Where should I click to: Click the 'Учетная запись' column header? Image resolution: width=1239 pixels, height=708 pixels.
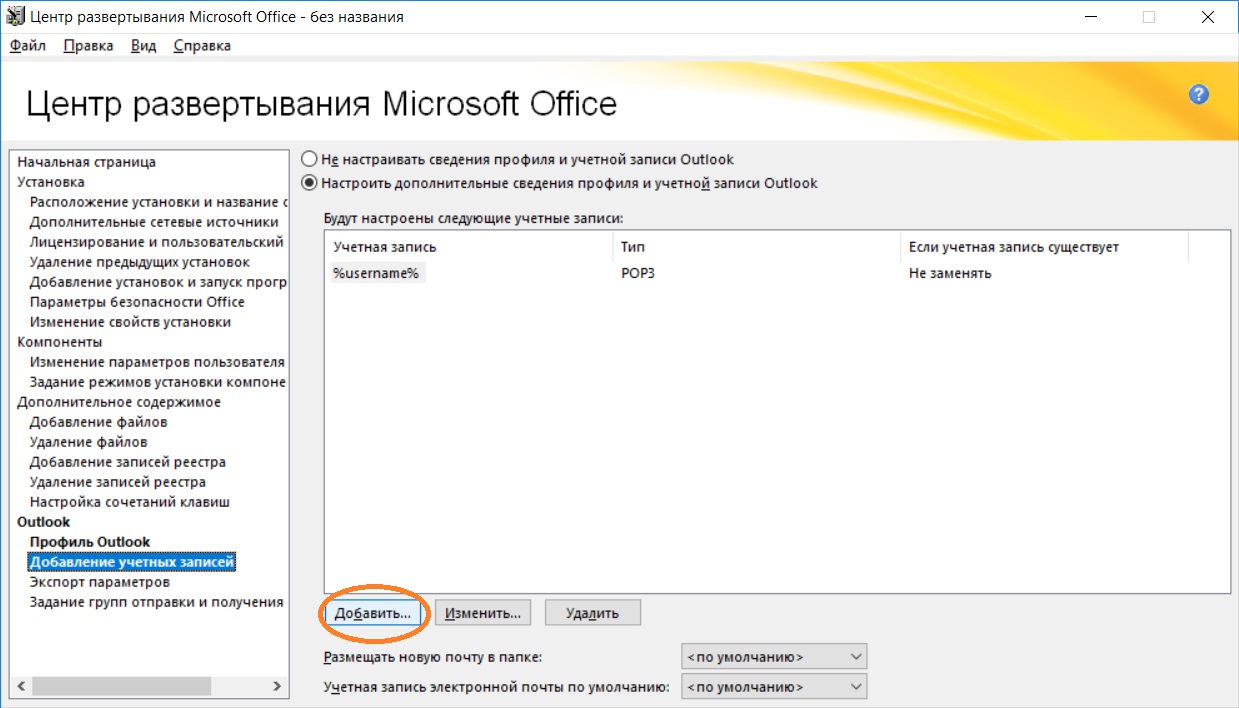(x=468, y=247)
